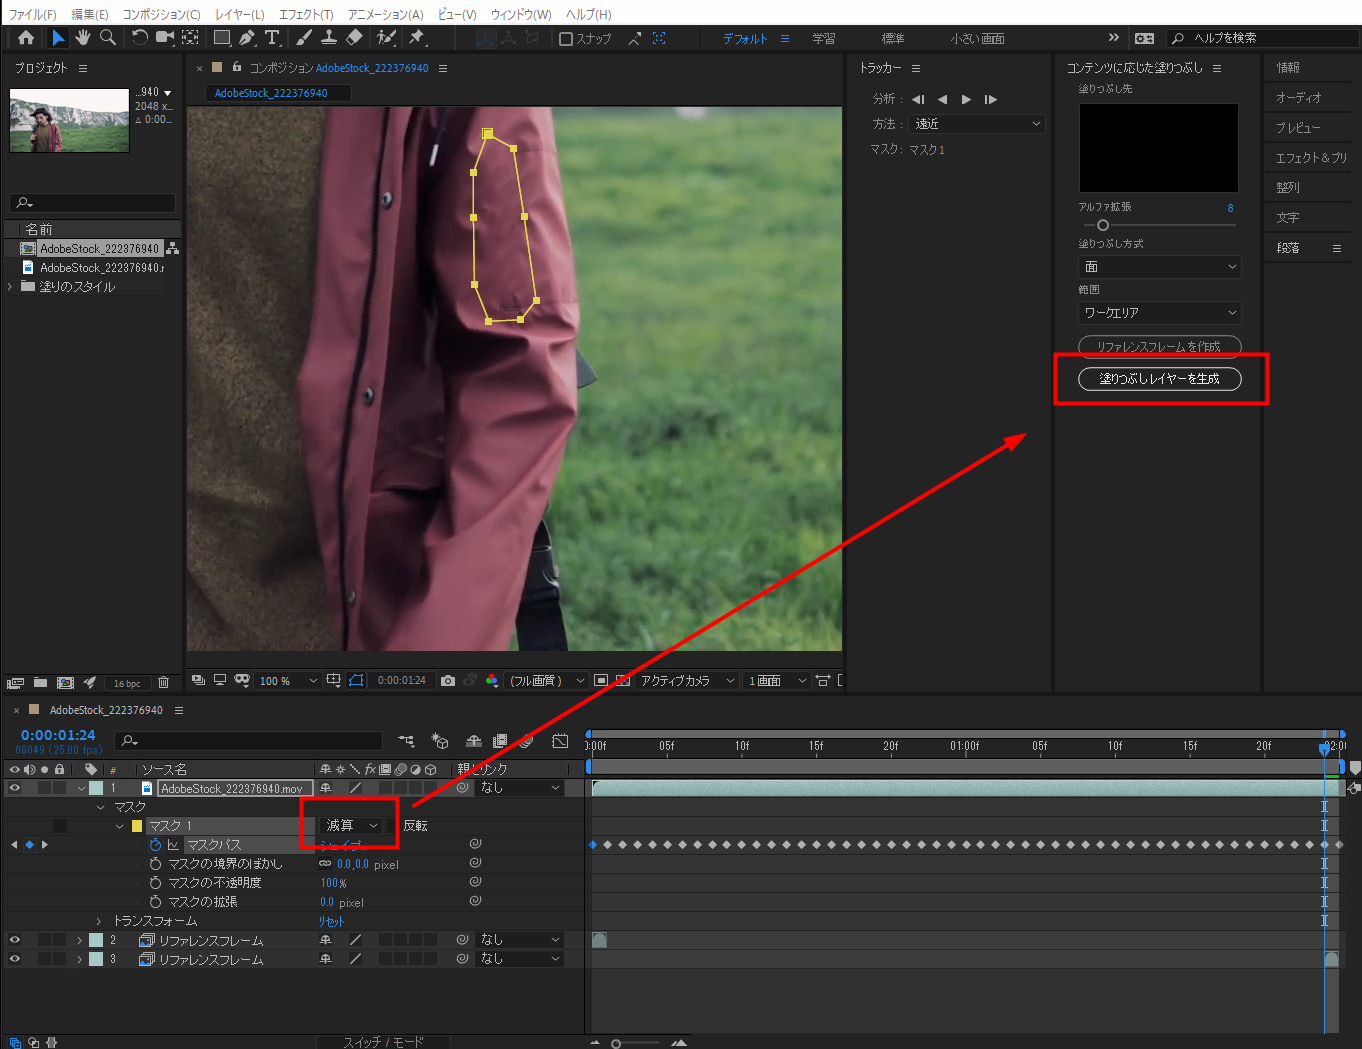Toggle the 反転 checkbox for マスク 1
Screen dimensions: 1362x1049
click(x=393, y=826)
